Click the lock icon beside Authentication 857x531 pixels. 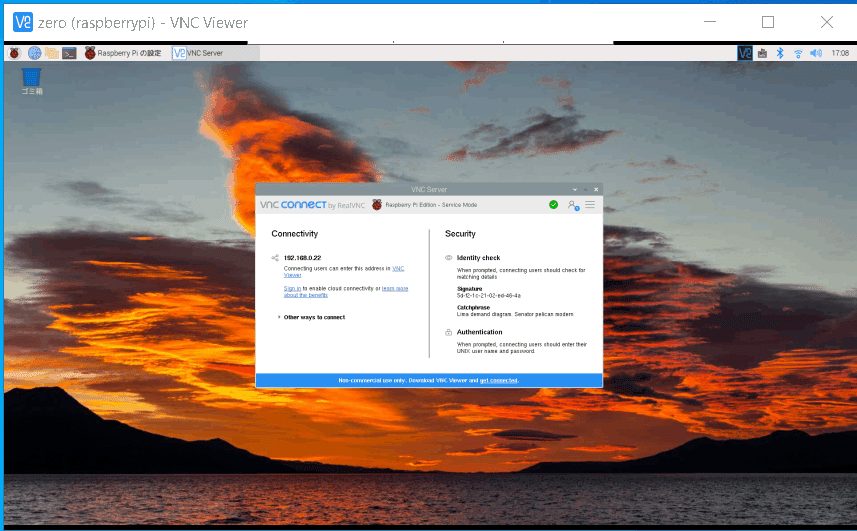pyautogui.click(x=448, y=332)
